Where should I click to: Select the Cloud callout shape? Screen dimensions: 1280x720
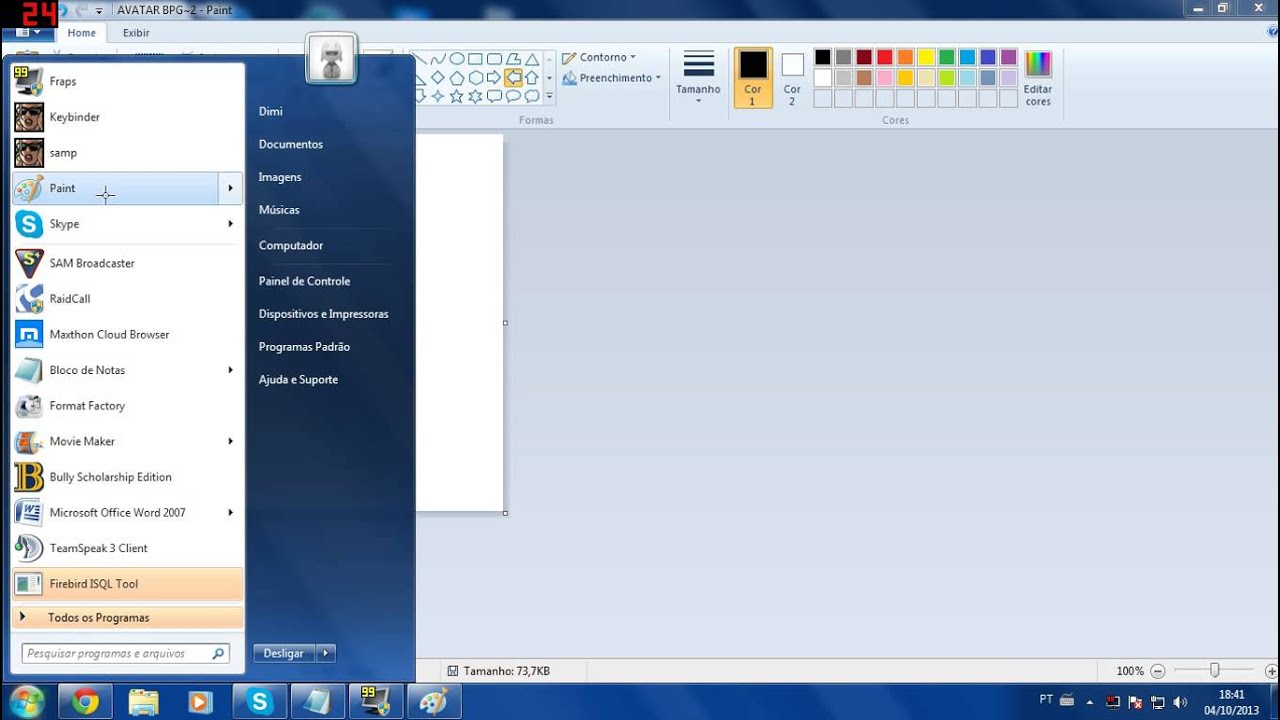click(532, 96)
